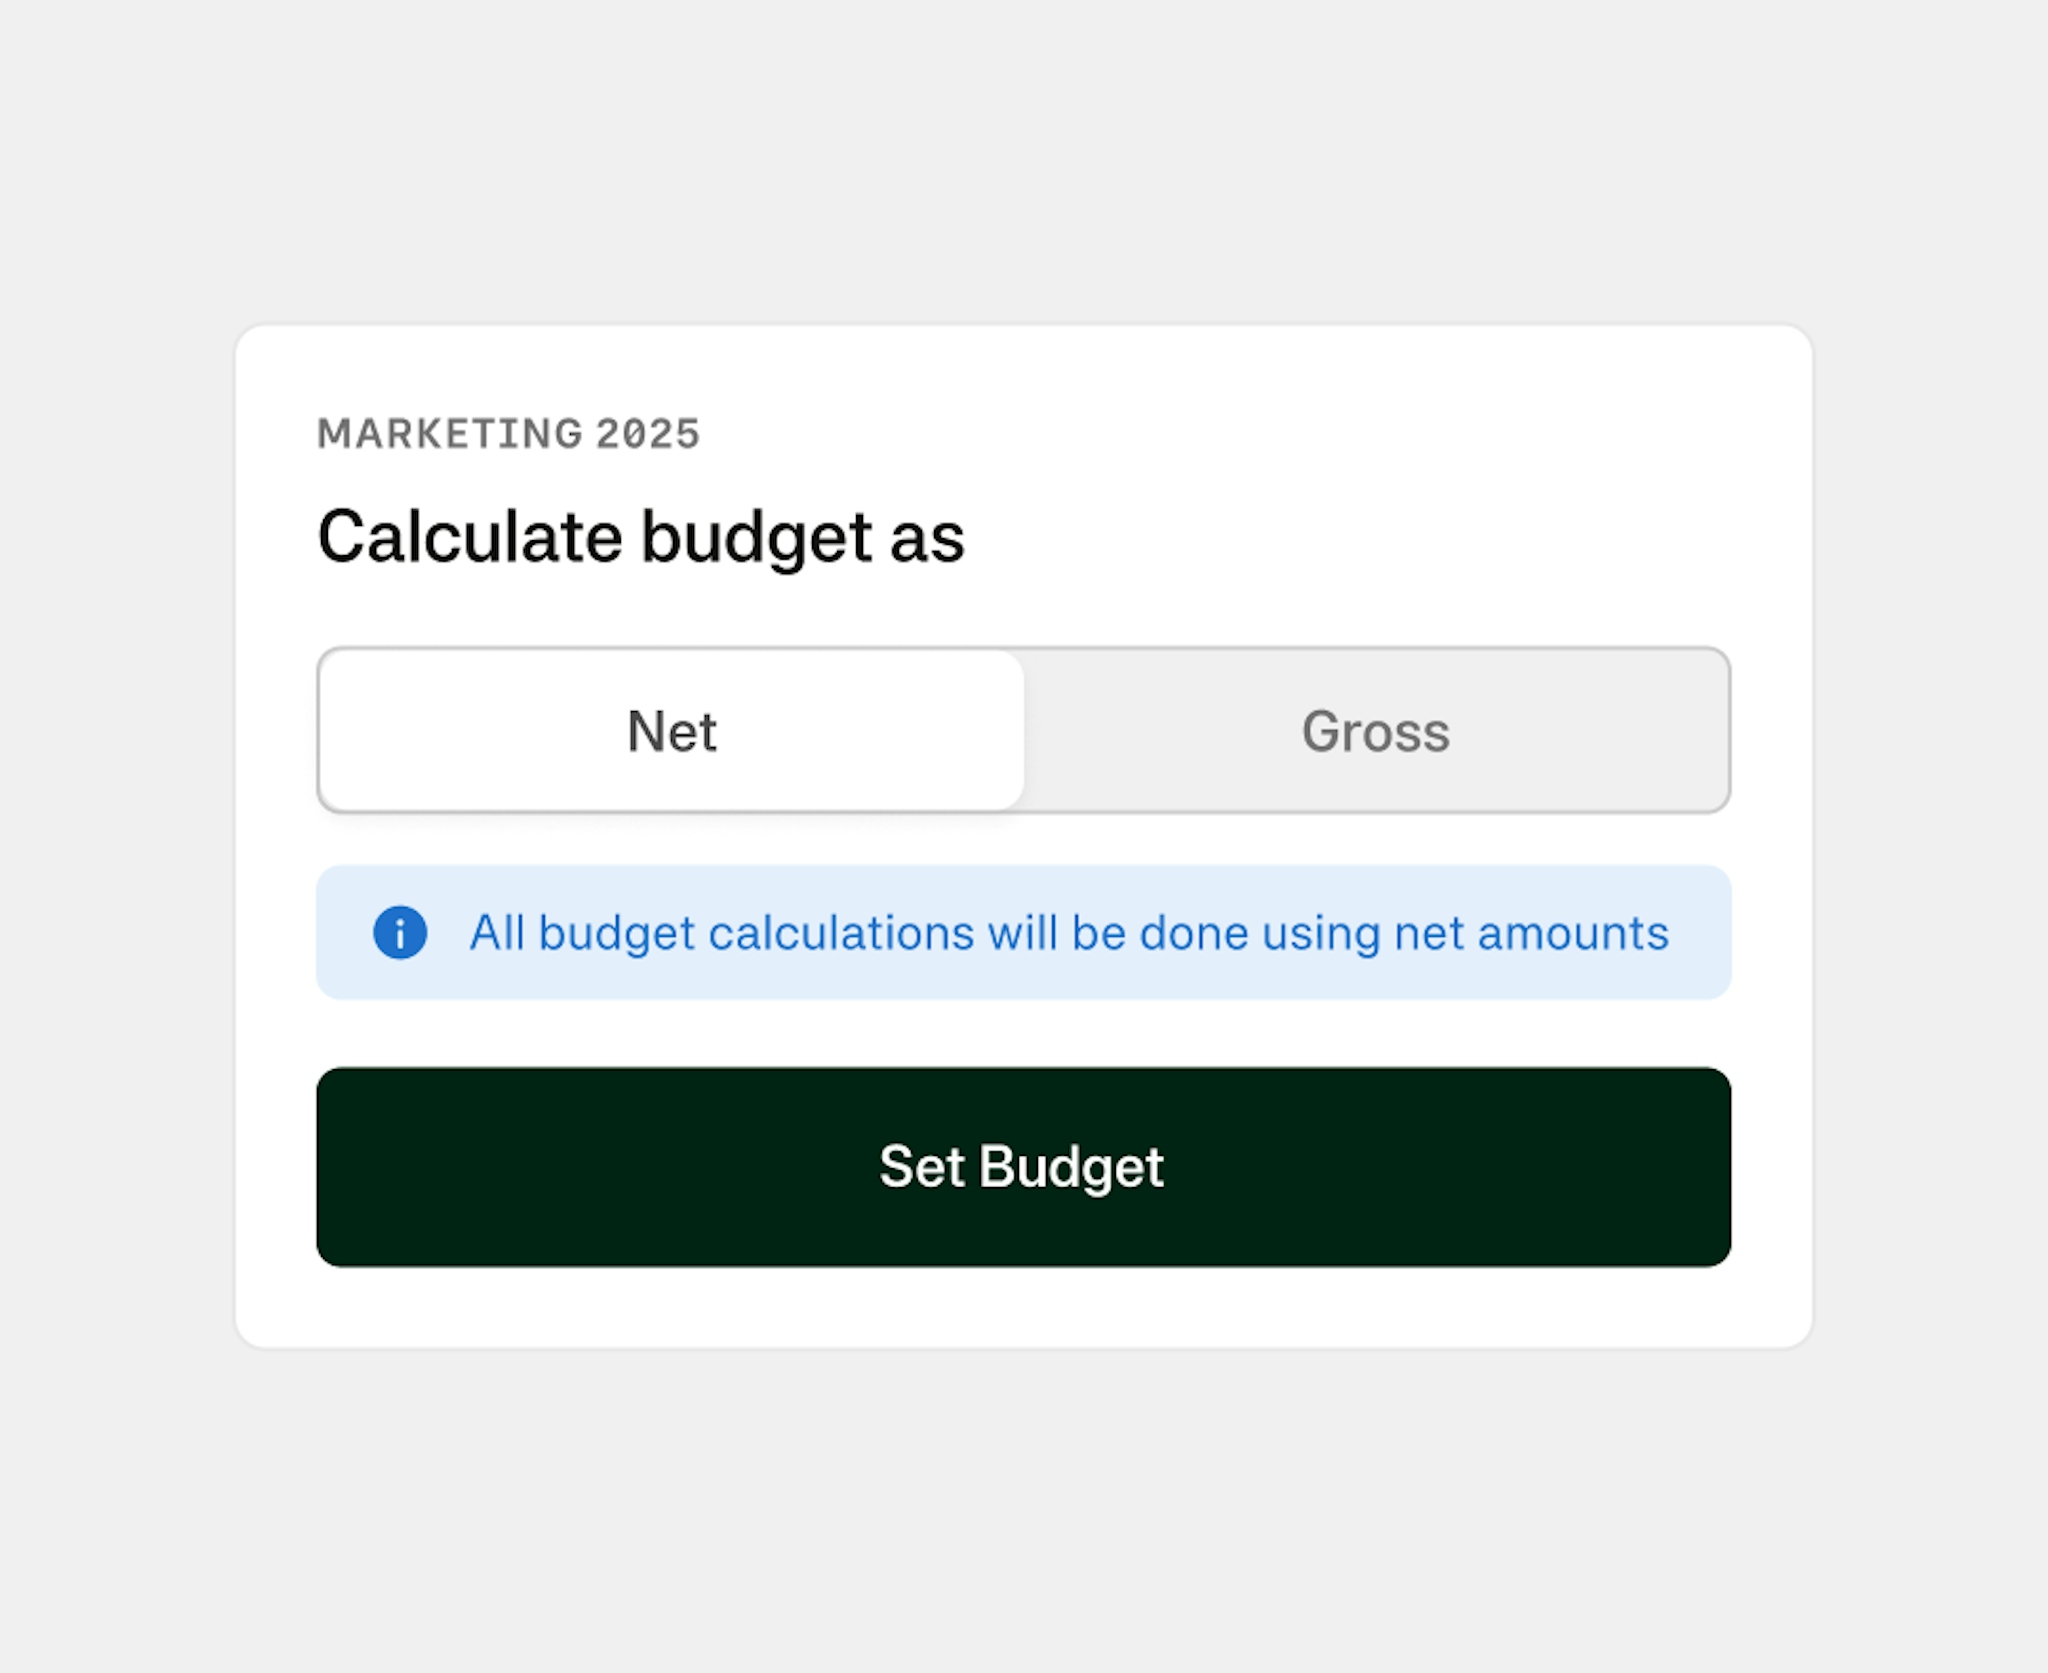This screenshot has width=2048, height=1673.
Task: Click the blue info icon
Action: [x=400, y=933]
